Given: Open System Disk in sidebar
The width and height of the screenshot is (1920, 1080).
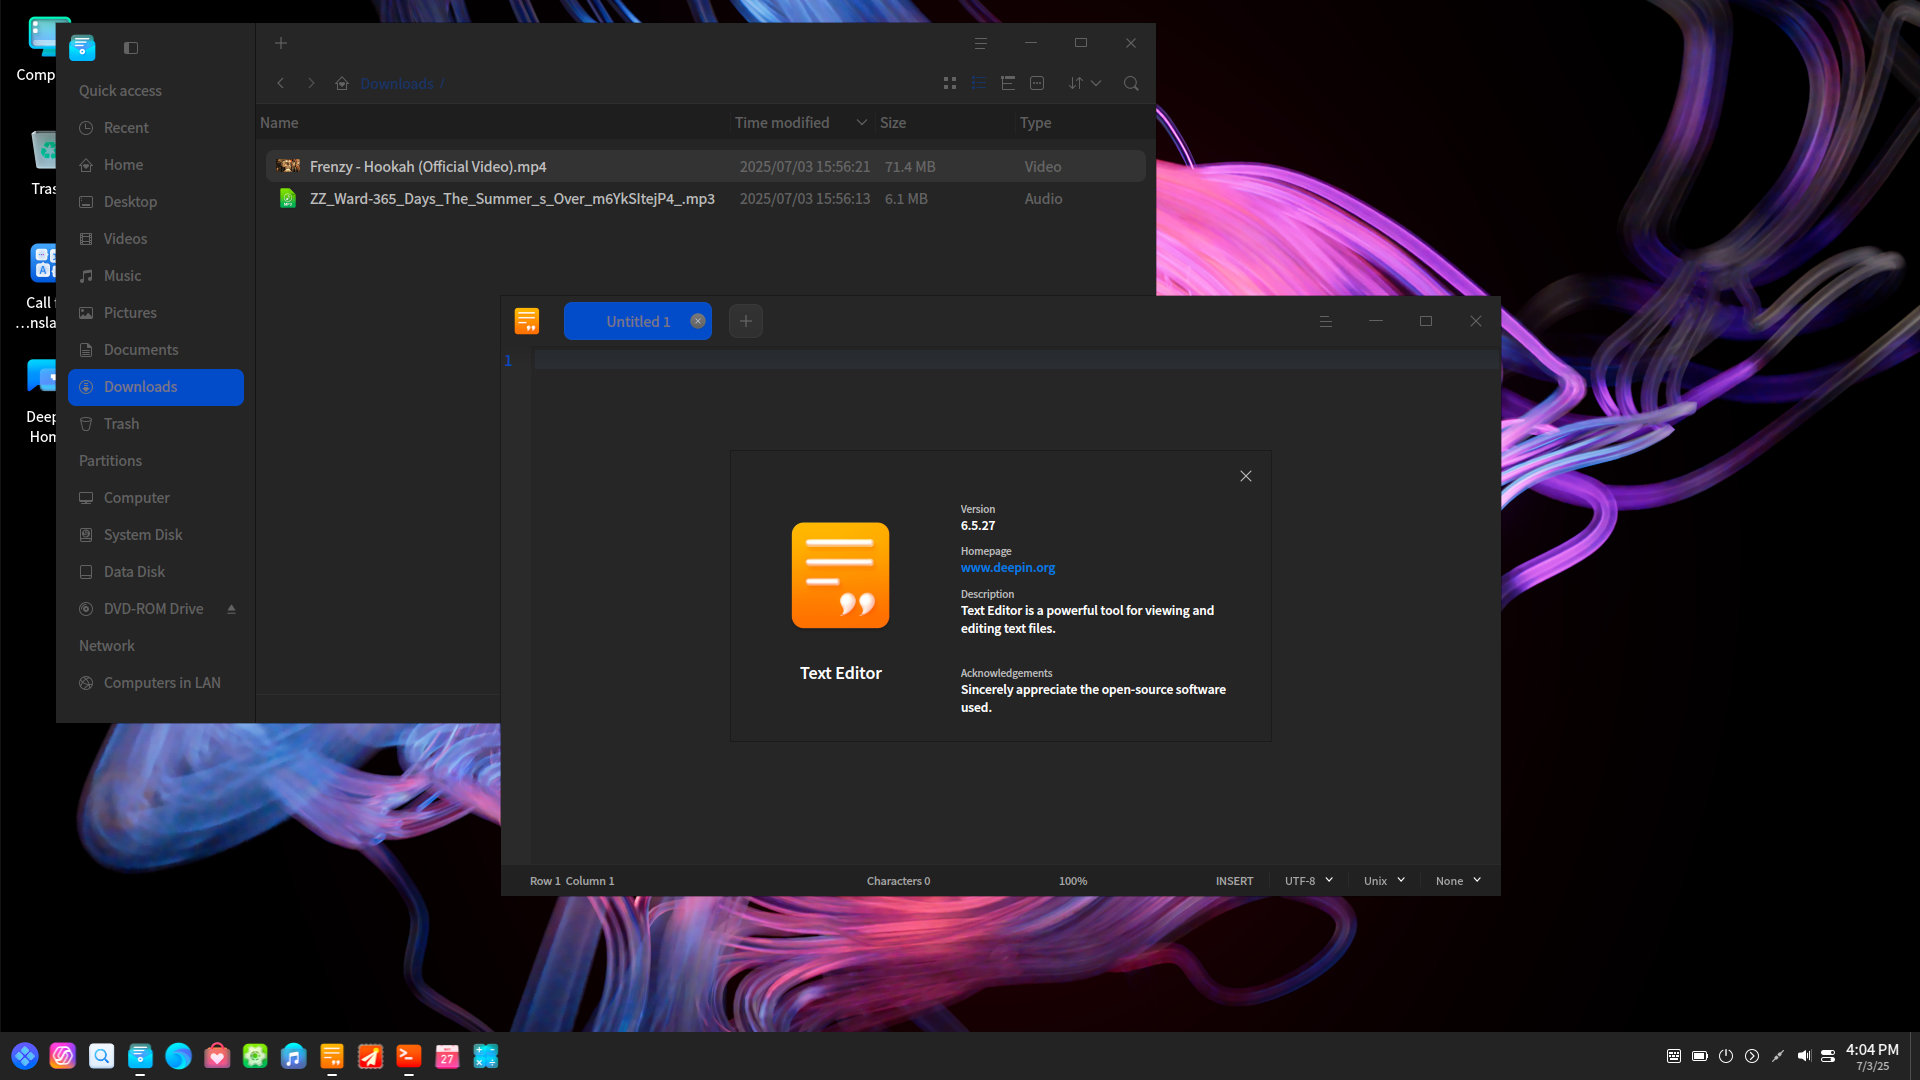Looking at the screenshot, I should [x=156, y=535].
